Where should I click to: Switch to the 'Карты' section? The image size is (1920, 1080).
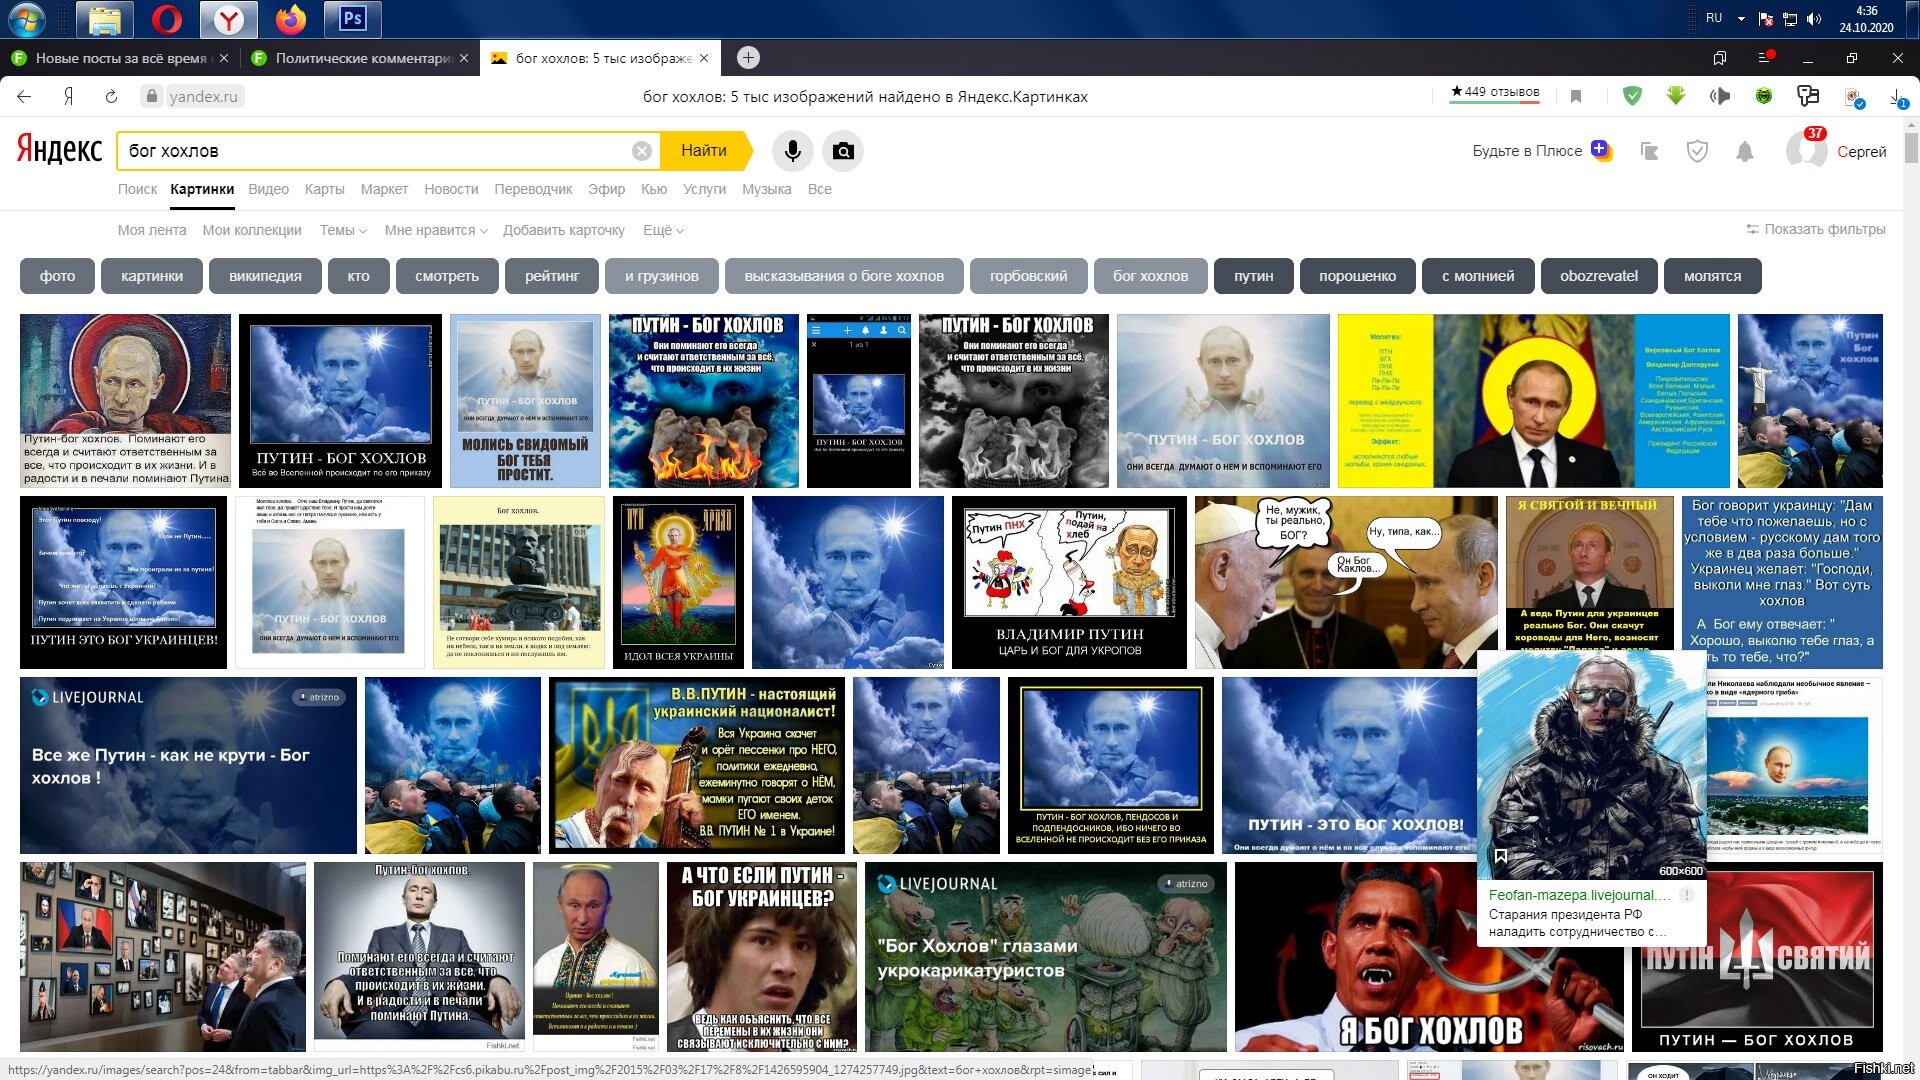tap(324, 189)
